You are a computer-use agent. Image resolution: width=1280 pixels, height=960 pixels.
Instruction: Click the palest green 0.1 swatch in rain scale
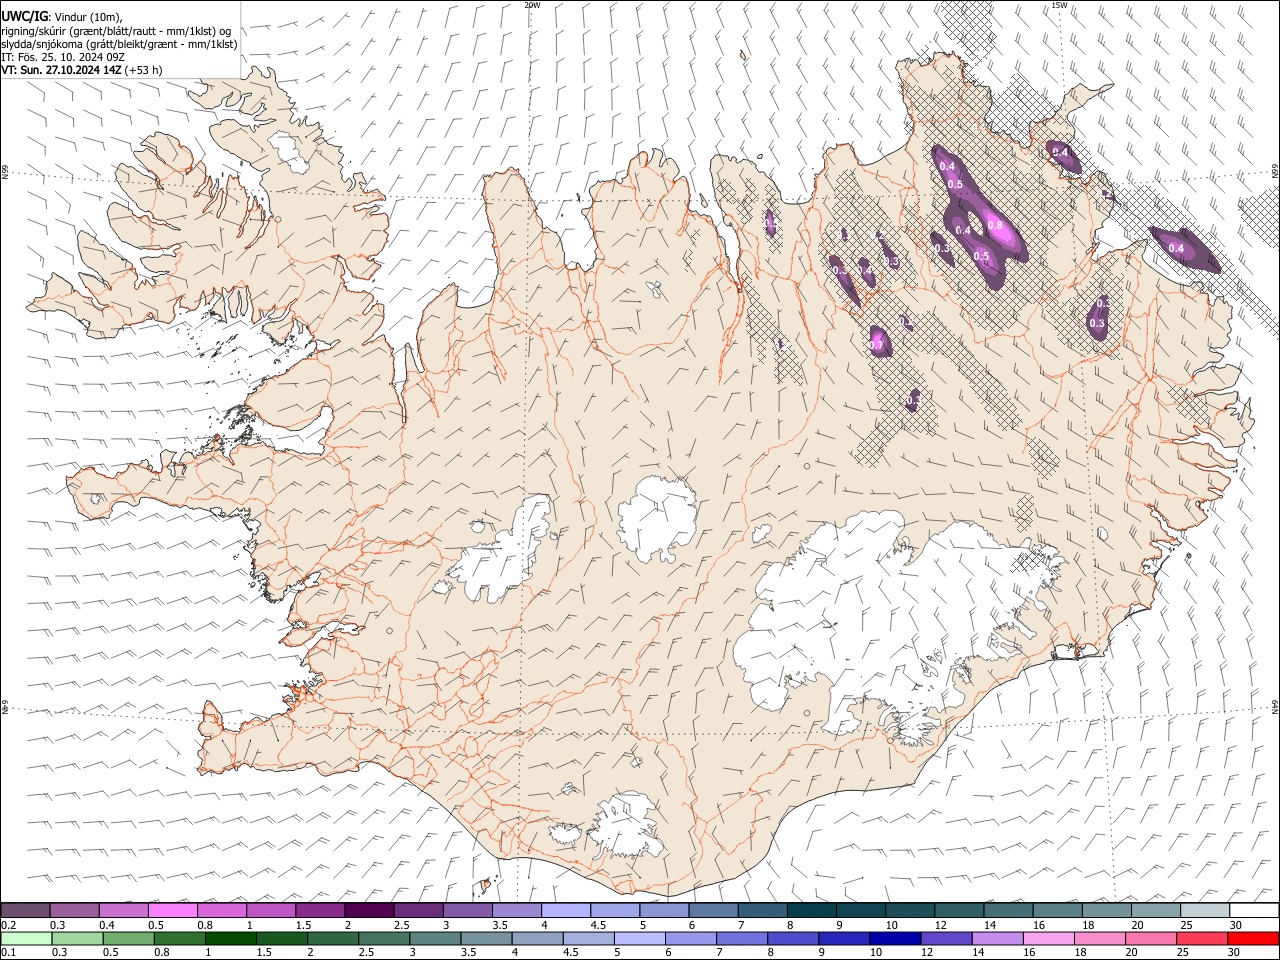click(26, 938)
